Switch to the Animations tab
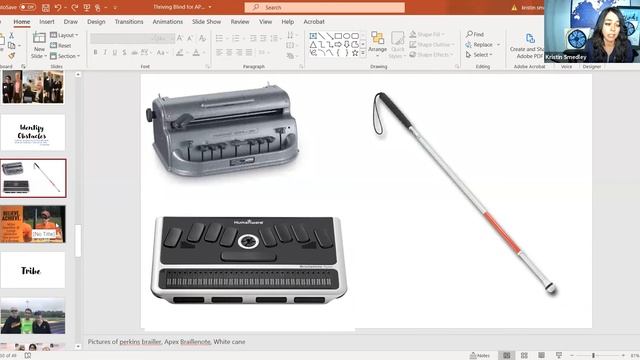The image size is (640, 360). 168,22
